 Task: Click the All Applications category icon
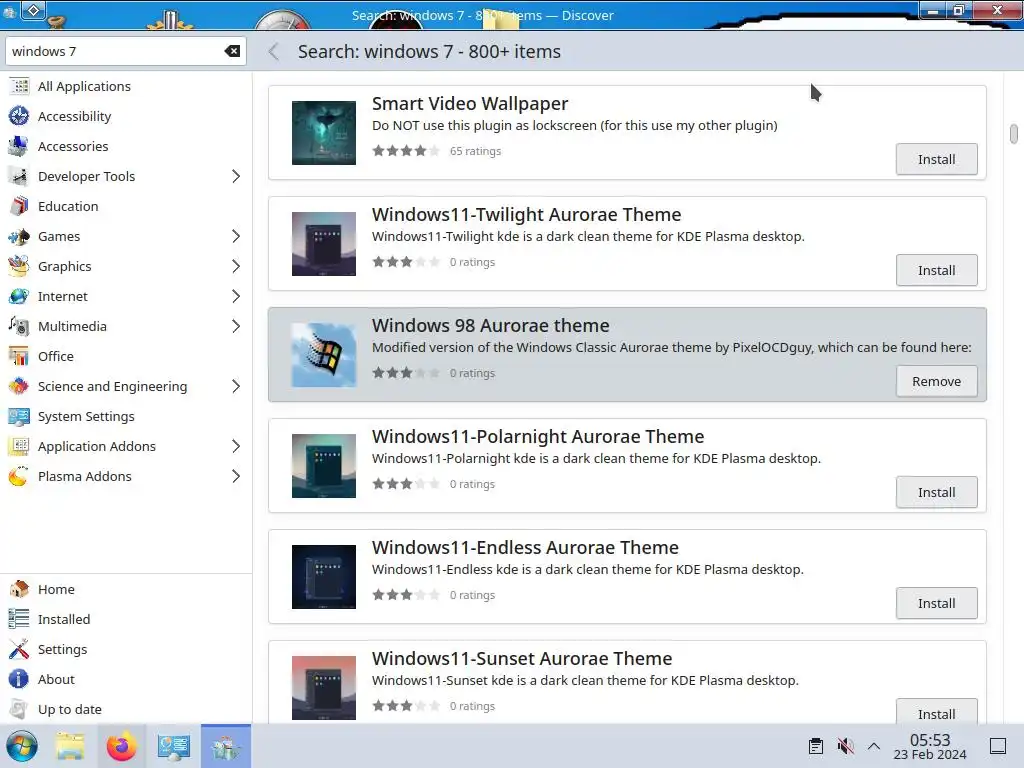19,86
